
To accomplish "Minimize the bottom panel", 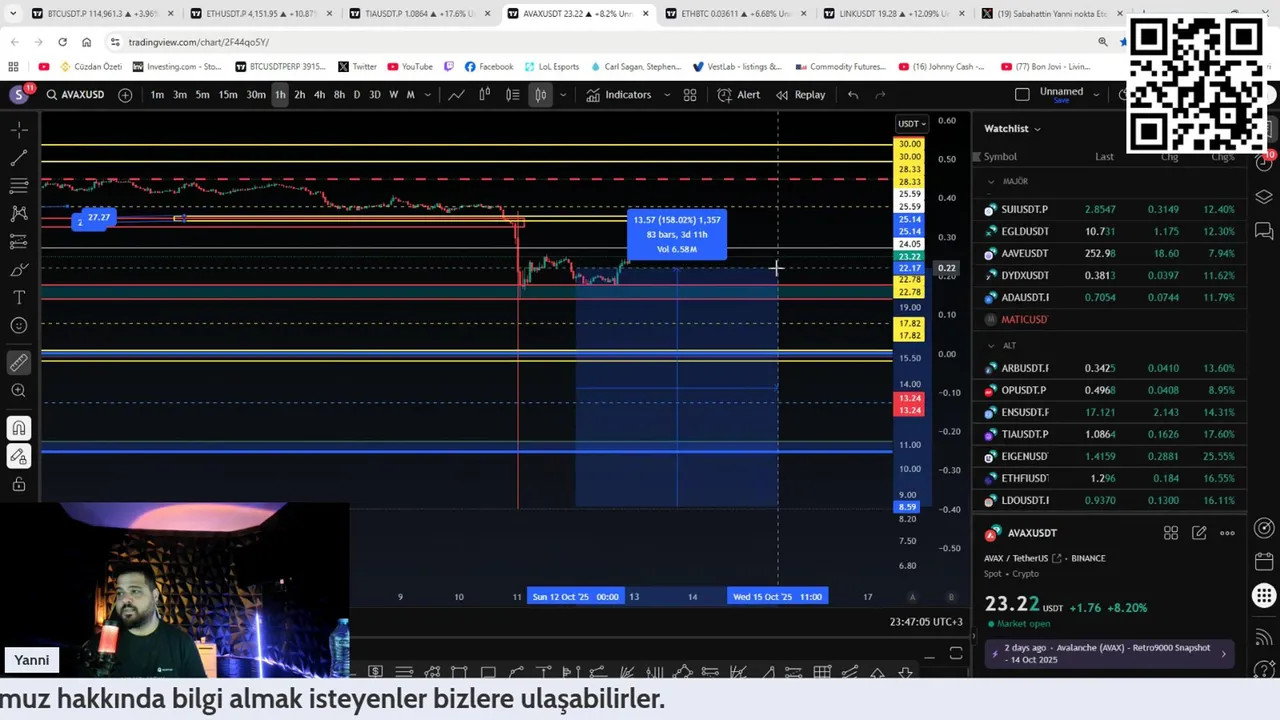I will (929, 655).
